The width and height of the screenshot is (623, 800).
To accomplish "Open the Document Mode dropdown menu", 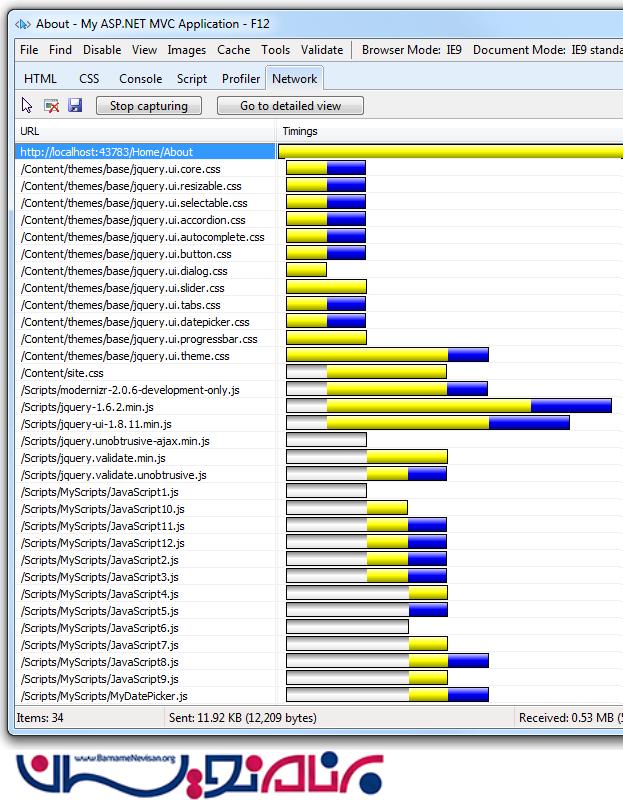I will 545,49.
